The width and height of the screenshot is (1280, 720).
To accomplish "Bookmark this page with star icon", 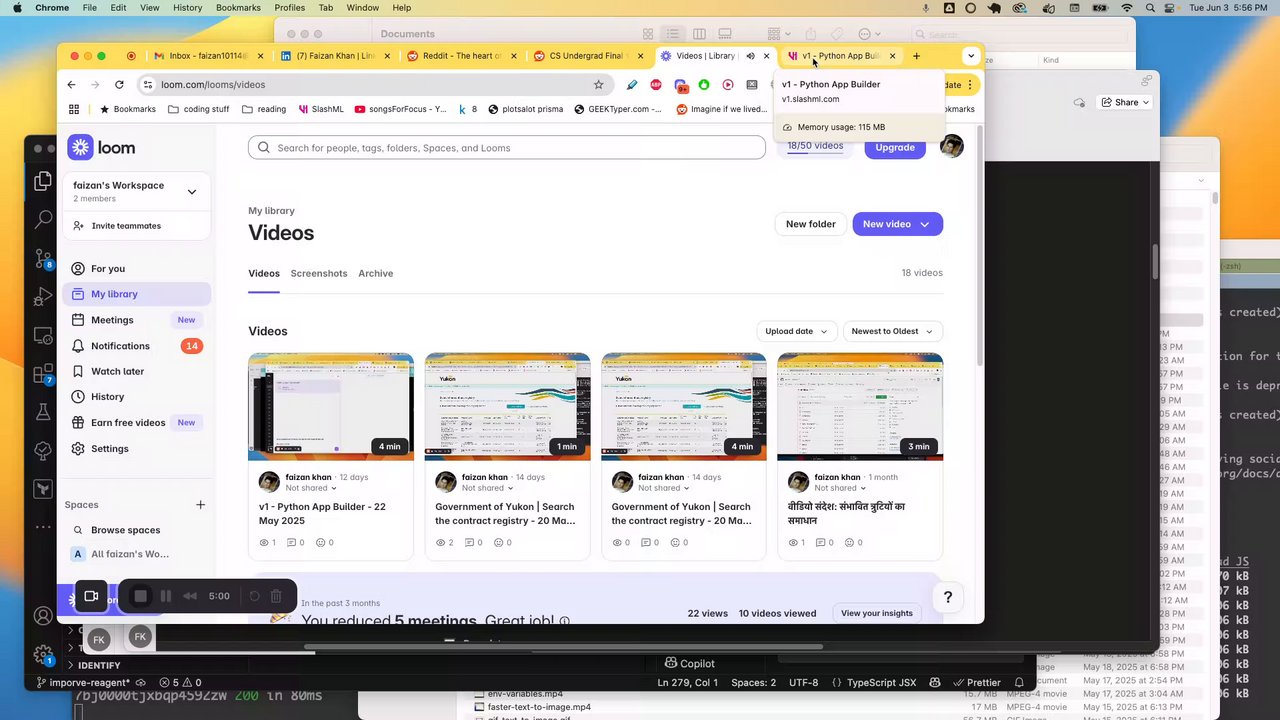I will pyautogui.click(x=598, y=85).
